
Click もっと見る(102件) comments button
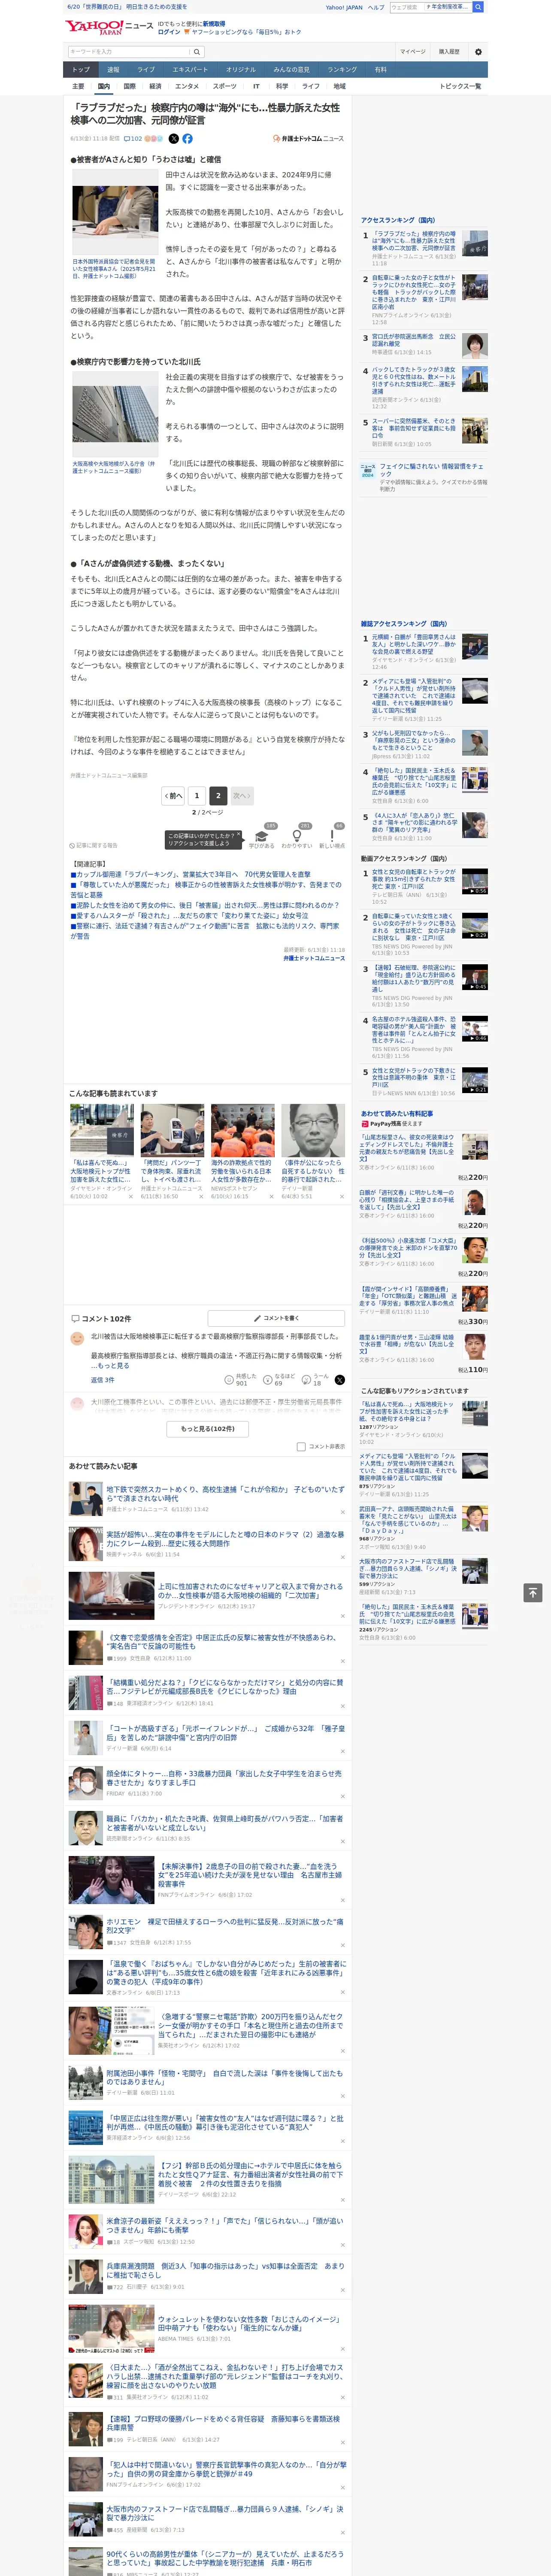point(208,1429)
